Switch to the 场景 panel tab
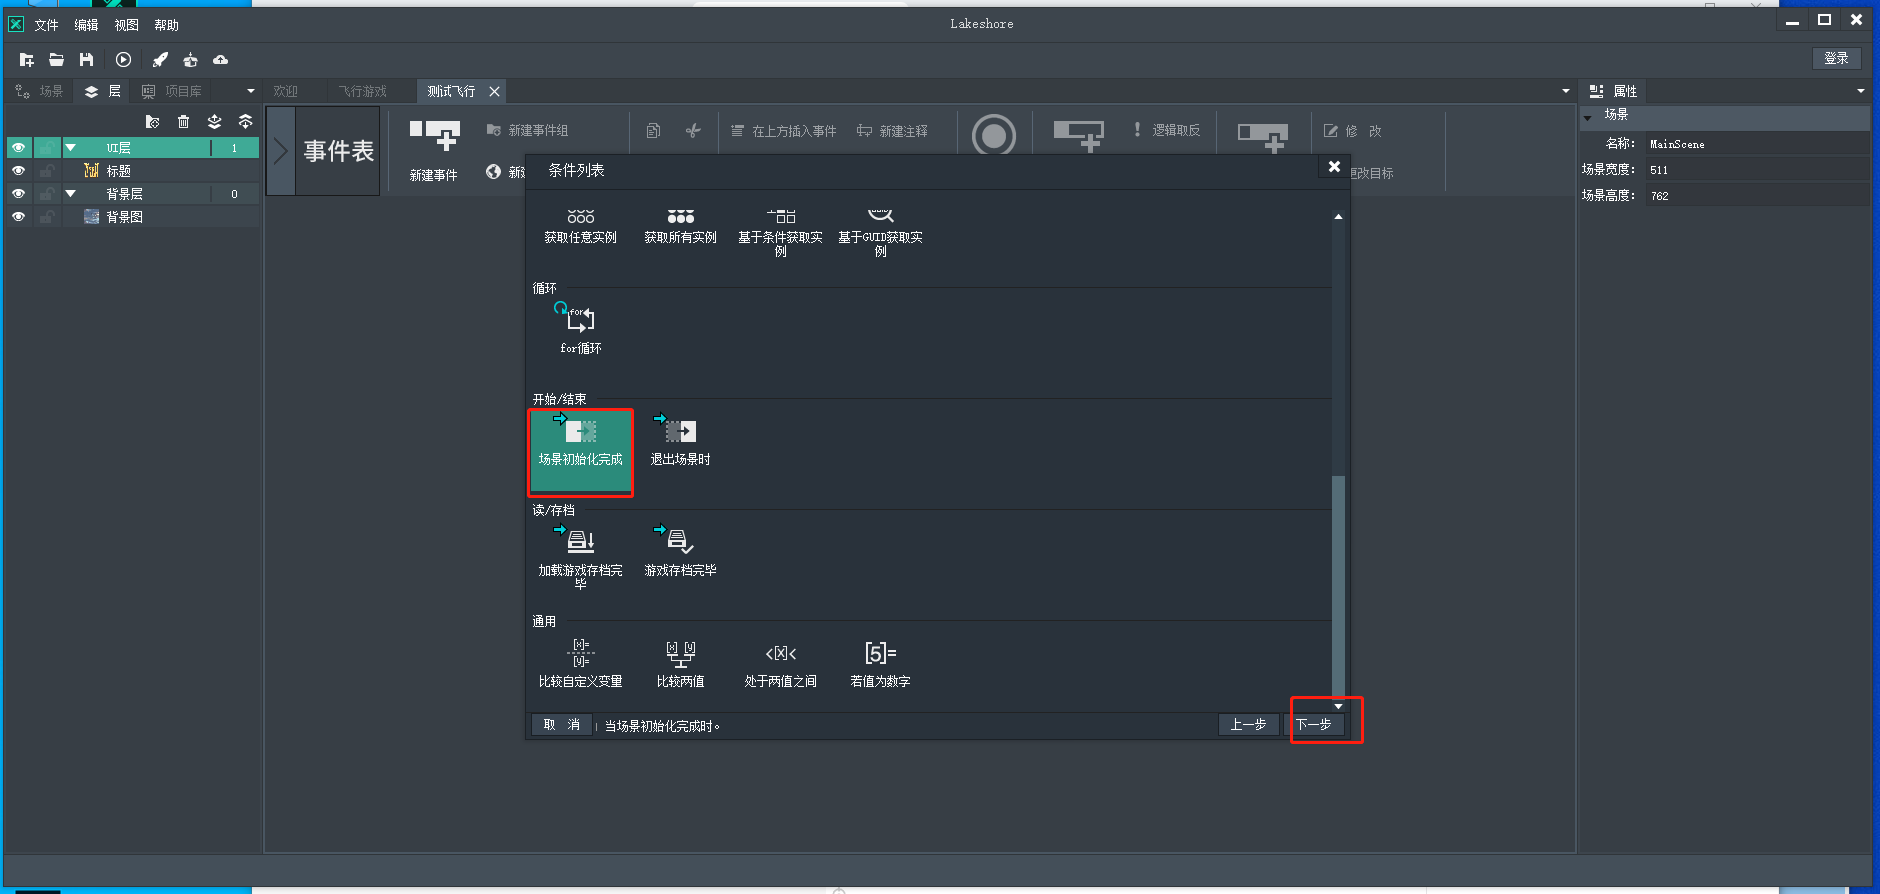This screenshot has height=894, width=1880. point(40,91)
